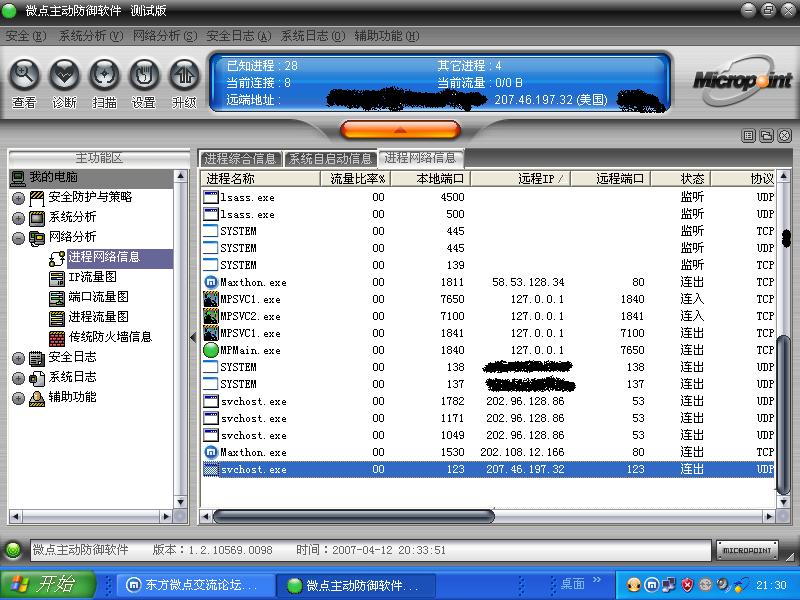Open the 系统分析(V) menu
Viewport: 800px width, 600px height.
[91, 36]
